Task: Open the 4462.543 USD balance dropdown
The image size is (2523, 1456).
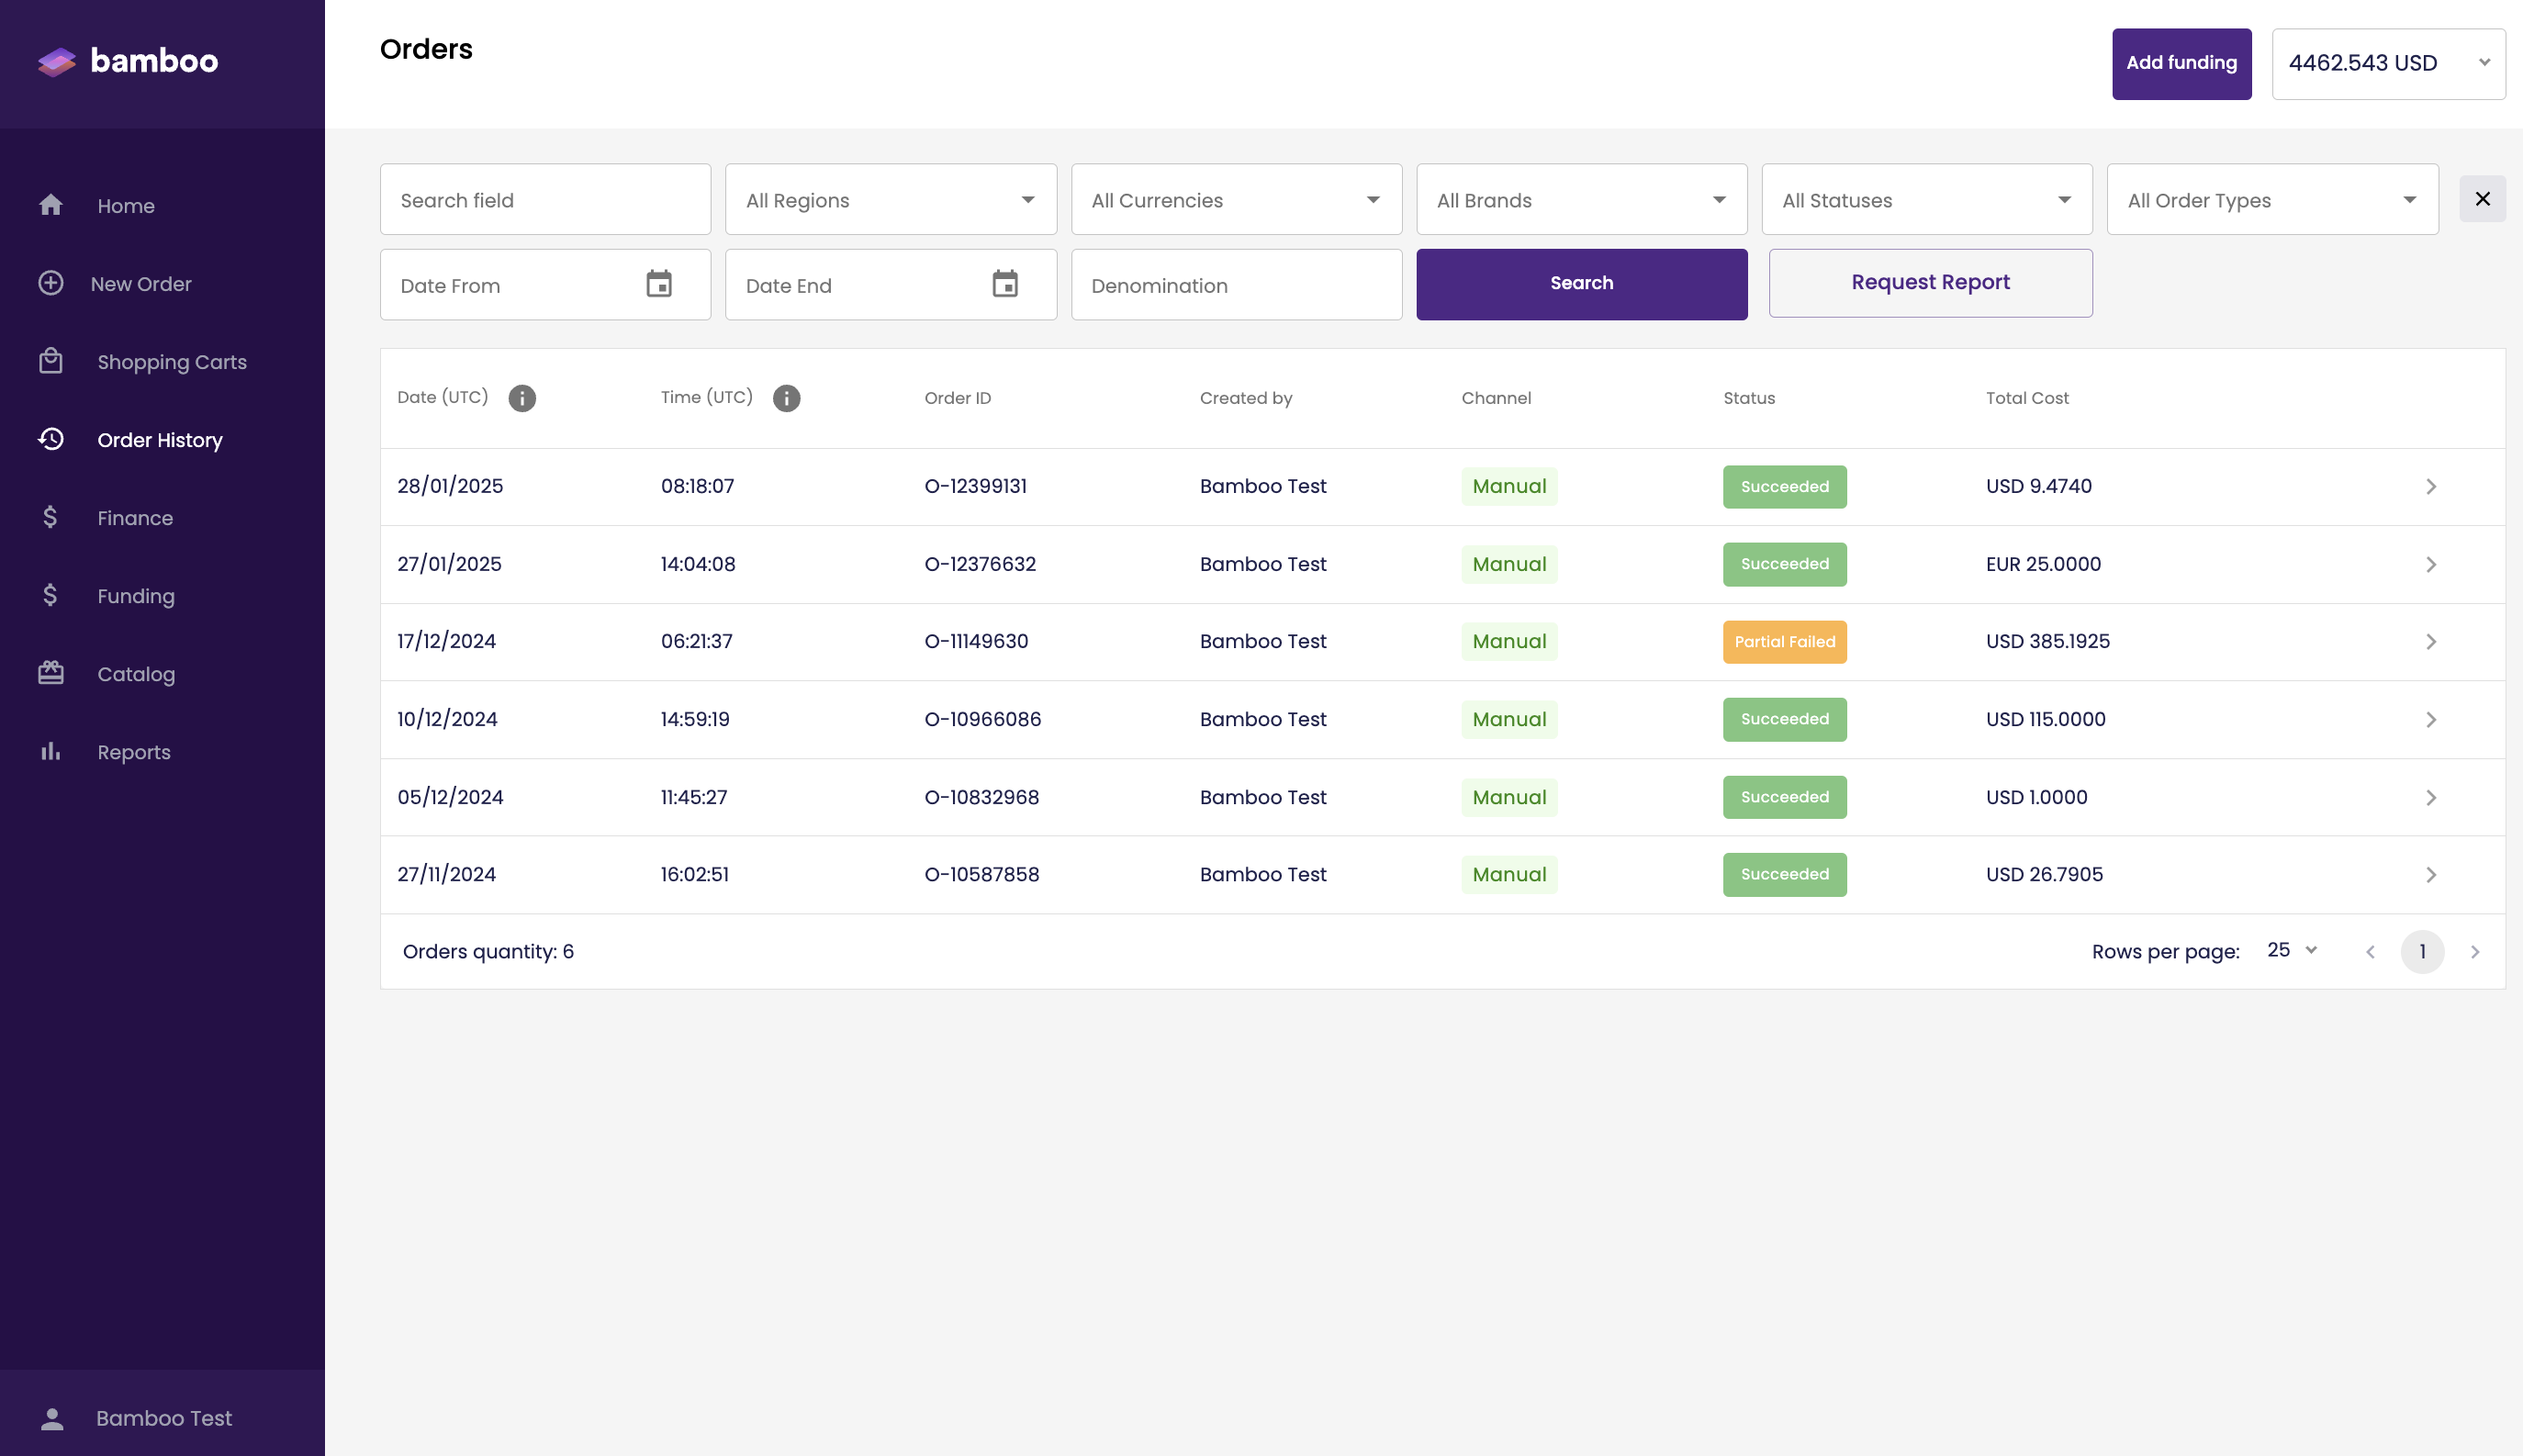Action: (x=2388, y=64)
